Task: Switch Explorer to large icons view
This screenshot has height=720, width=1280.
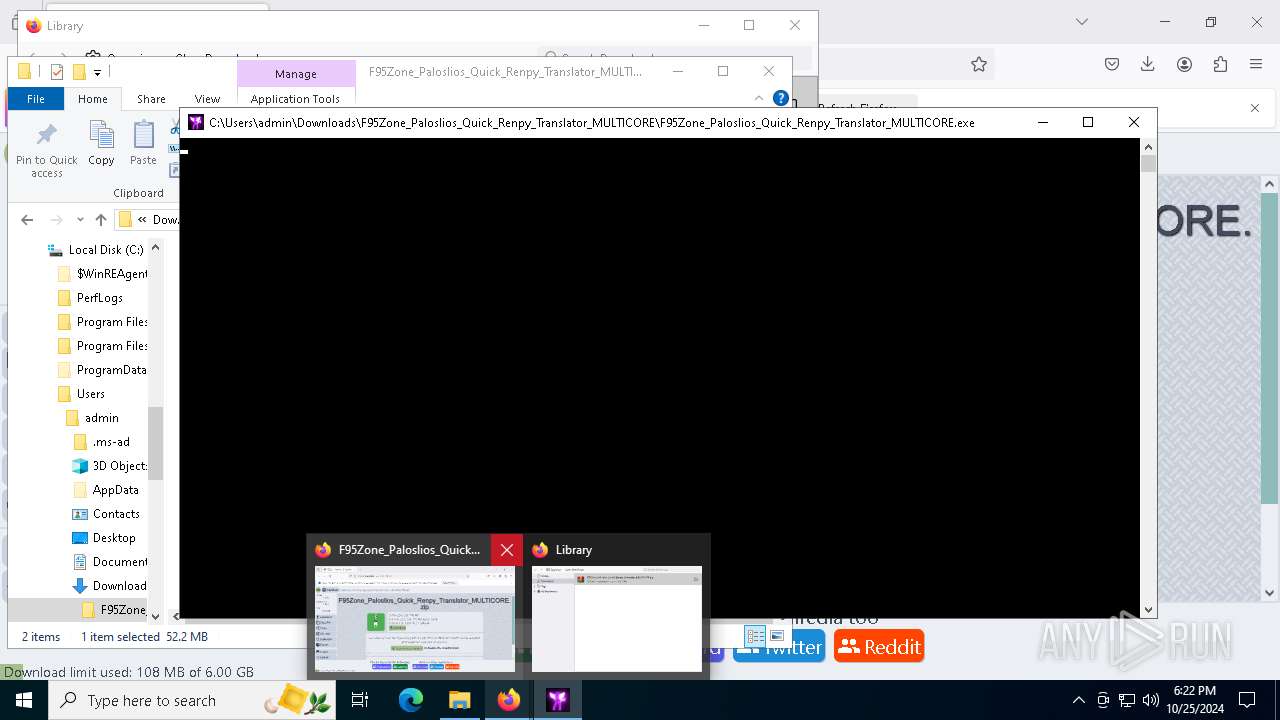Action: (777, 636)
